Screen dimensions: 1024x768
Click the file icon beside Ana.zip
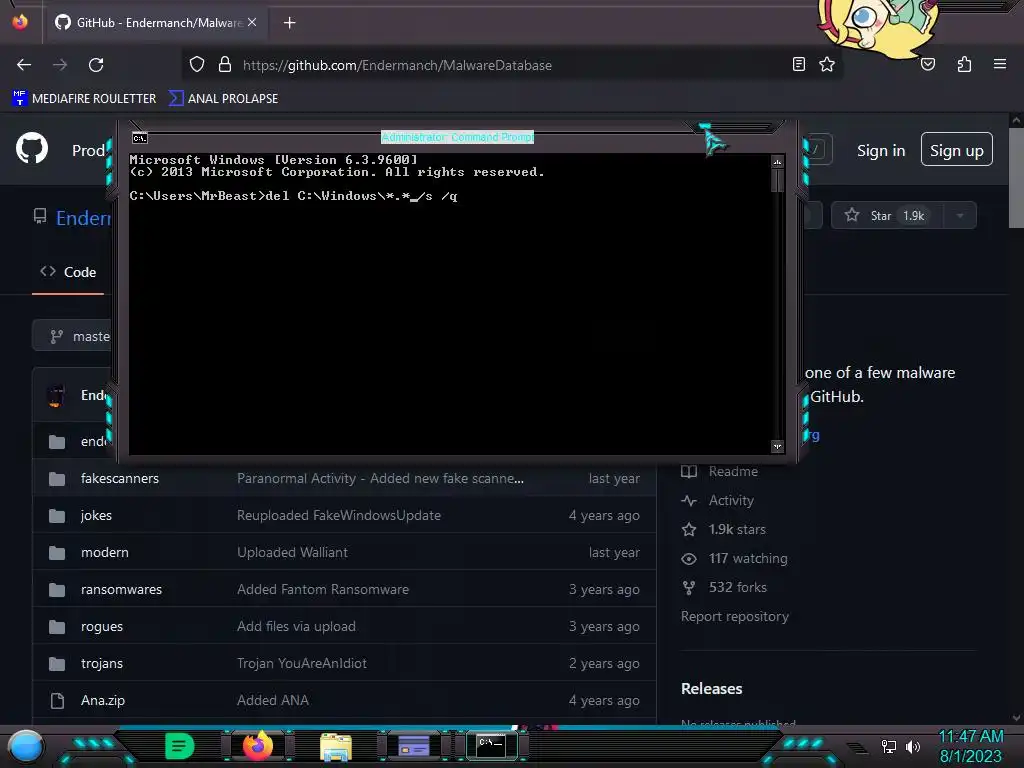(57, 701)
